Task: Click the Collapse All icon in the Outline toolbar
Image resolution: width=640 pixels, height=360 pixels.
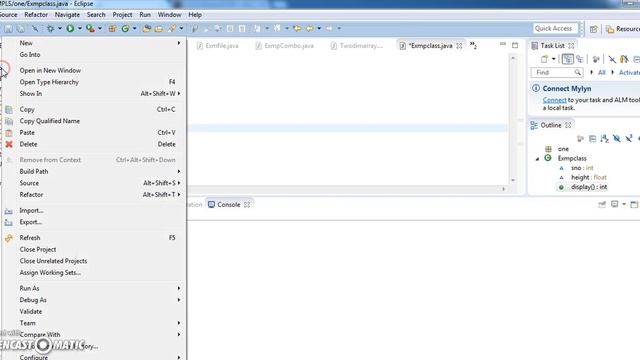Action: pos(592,139)
